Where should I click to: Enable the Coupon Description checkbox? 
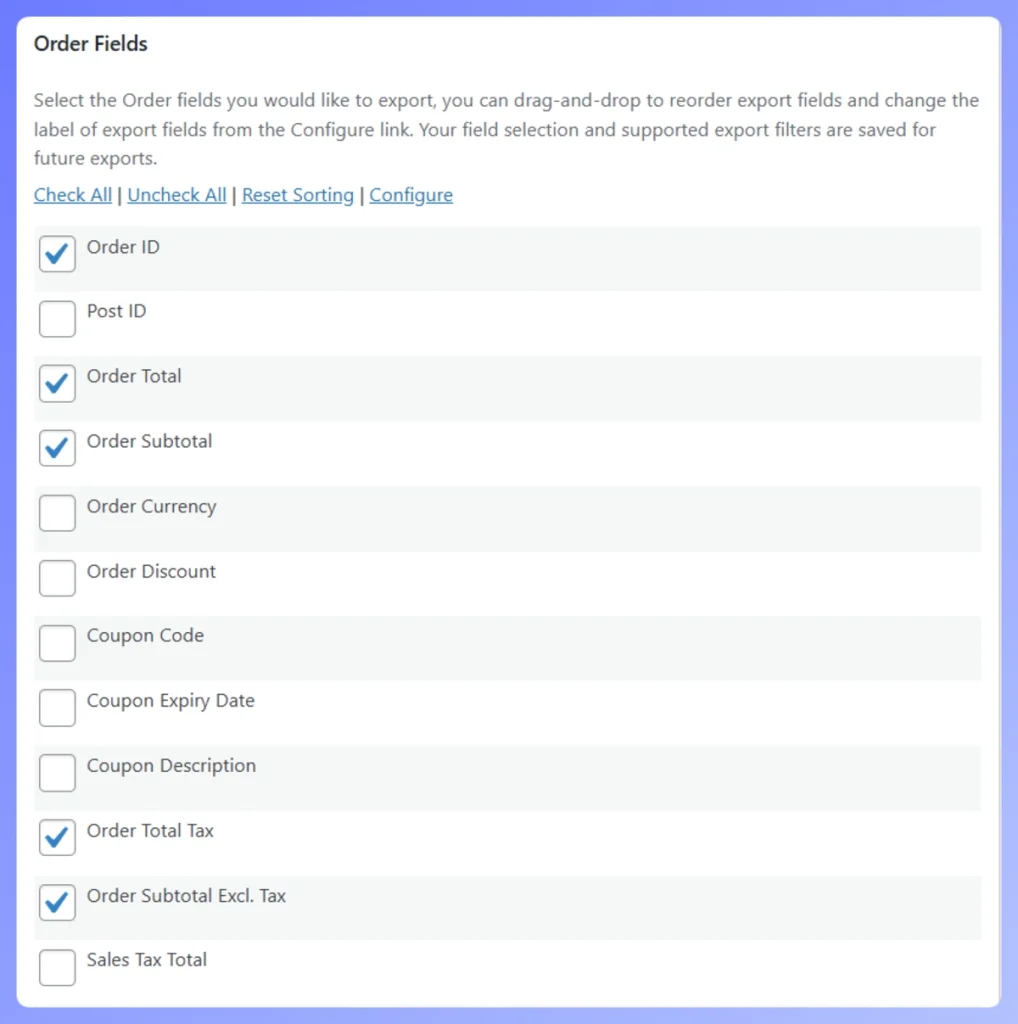57,773
